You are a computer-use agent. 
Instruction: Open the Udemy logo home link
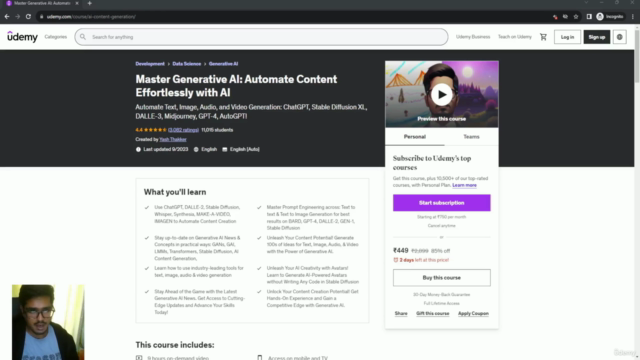(x=22, y=37)
